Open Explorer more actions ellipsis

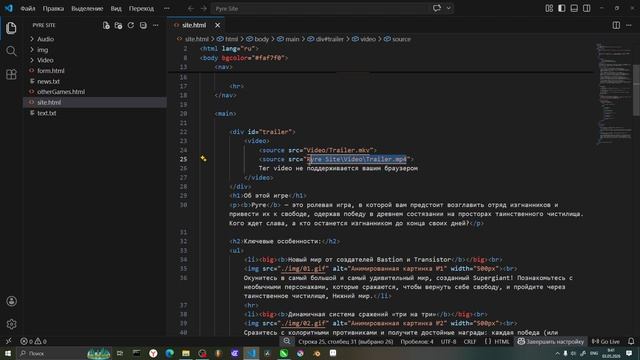coord(156,25)
